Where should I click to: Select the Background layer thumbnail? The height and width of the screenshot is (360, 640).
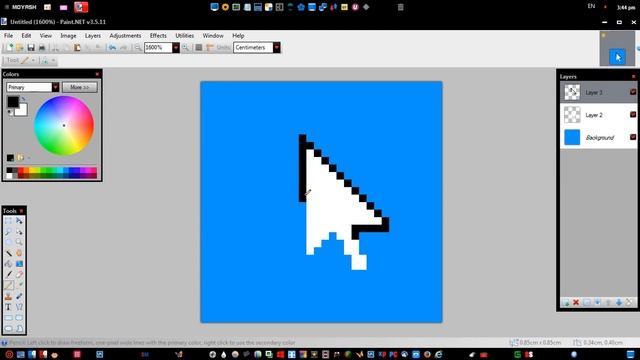[572, 138]
